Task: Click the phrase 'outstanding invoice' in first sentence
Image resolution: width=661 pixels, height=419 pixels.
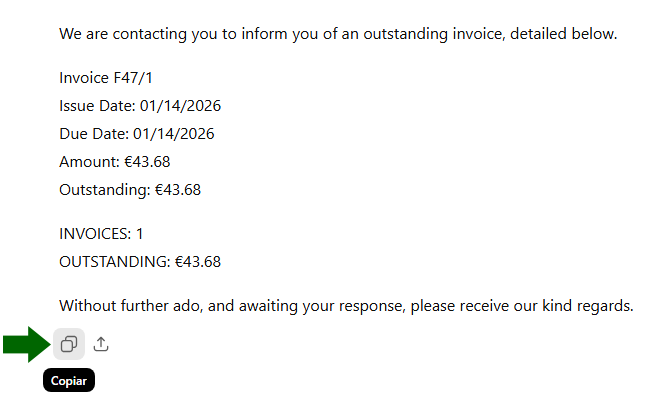Action: (421, 34)
